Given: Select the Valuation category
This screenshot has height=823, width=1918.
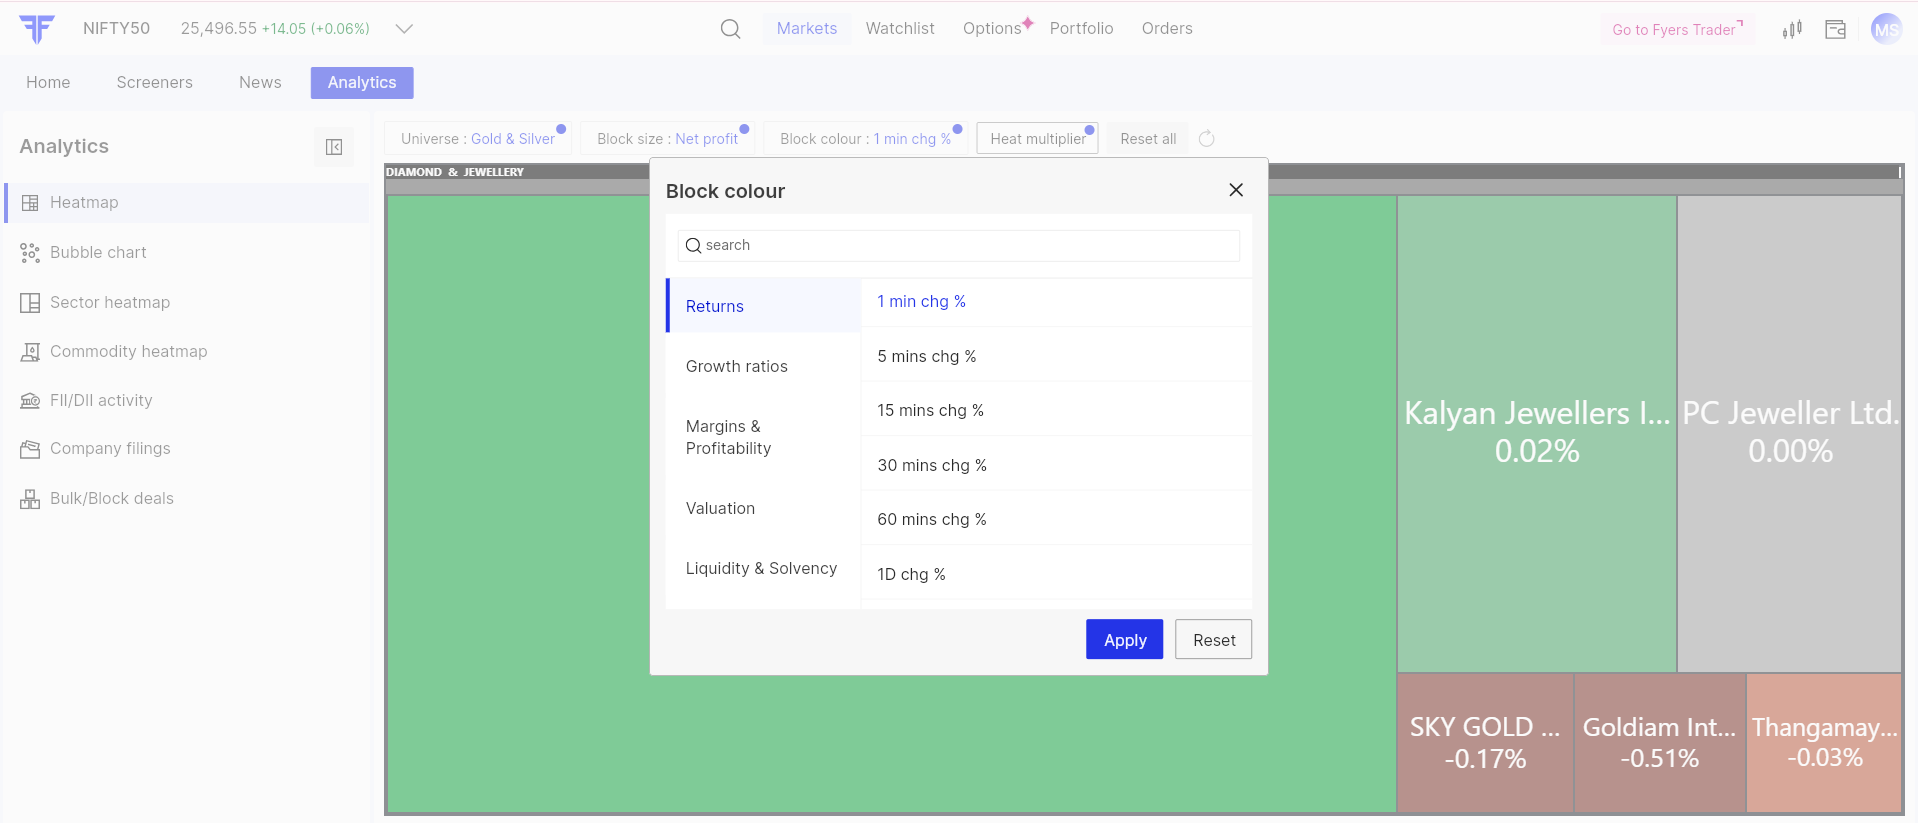Looking at the screenshot, I should coord(720,508).
